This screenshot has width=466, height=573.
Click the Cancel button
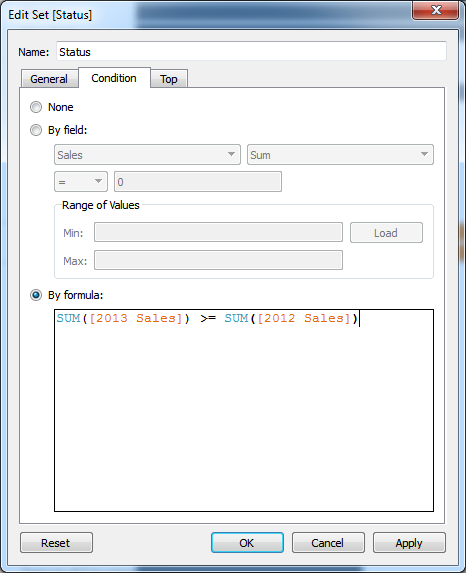328,543
